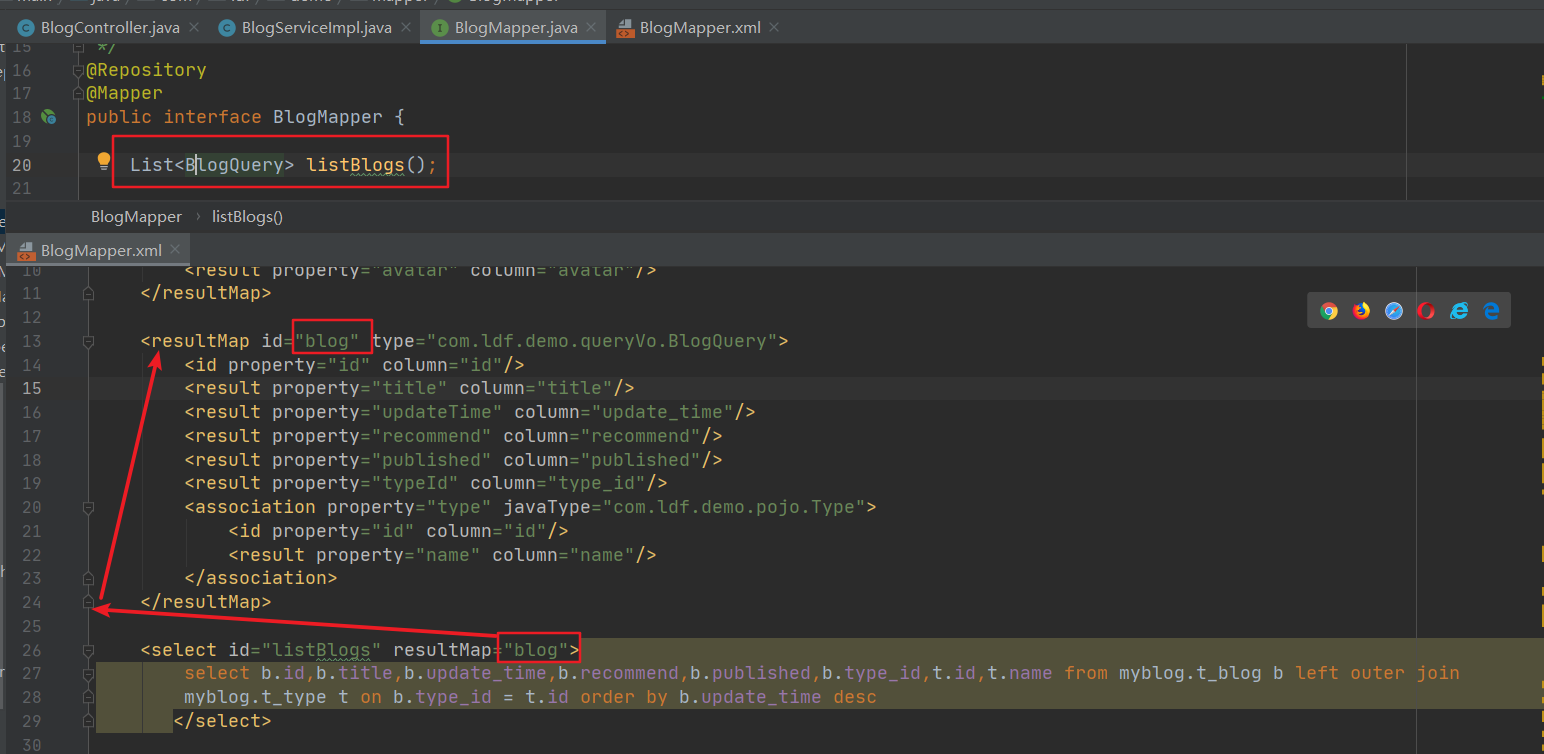Click the light bulb intention icon
This screenshot has width=1544, height=754.
[x=104, y=161]
